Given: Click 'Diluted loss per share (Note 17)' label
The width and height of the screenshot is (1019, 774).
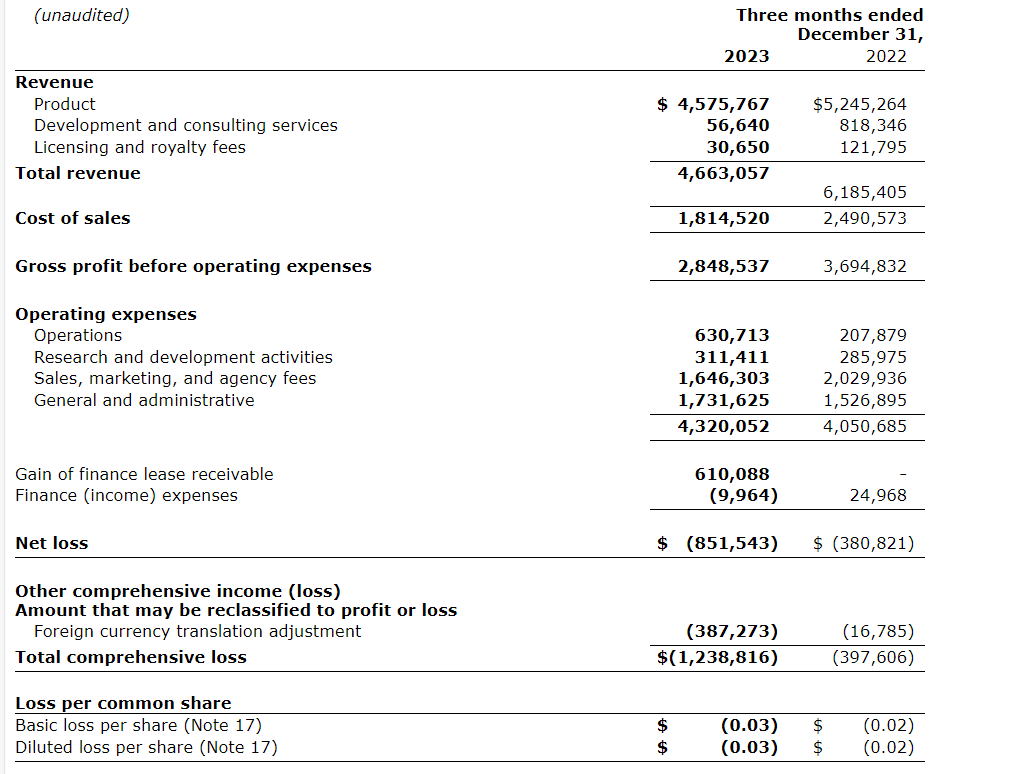Looking at the screenshot, I should pyautogui.click(x=146, y=748).
